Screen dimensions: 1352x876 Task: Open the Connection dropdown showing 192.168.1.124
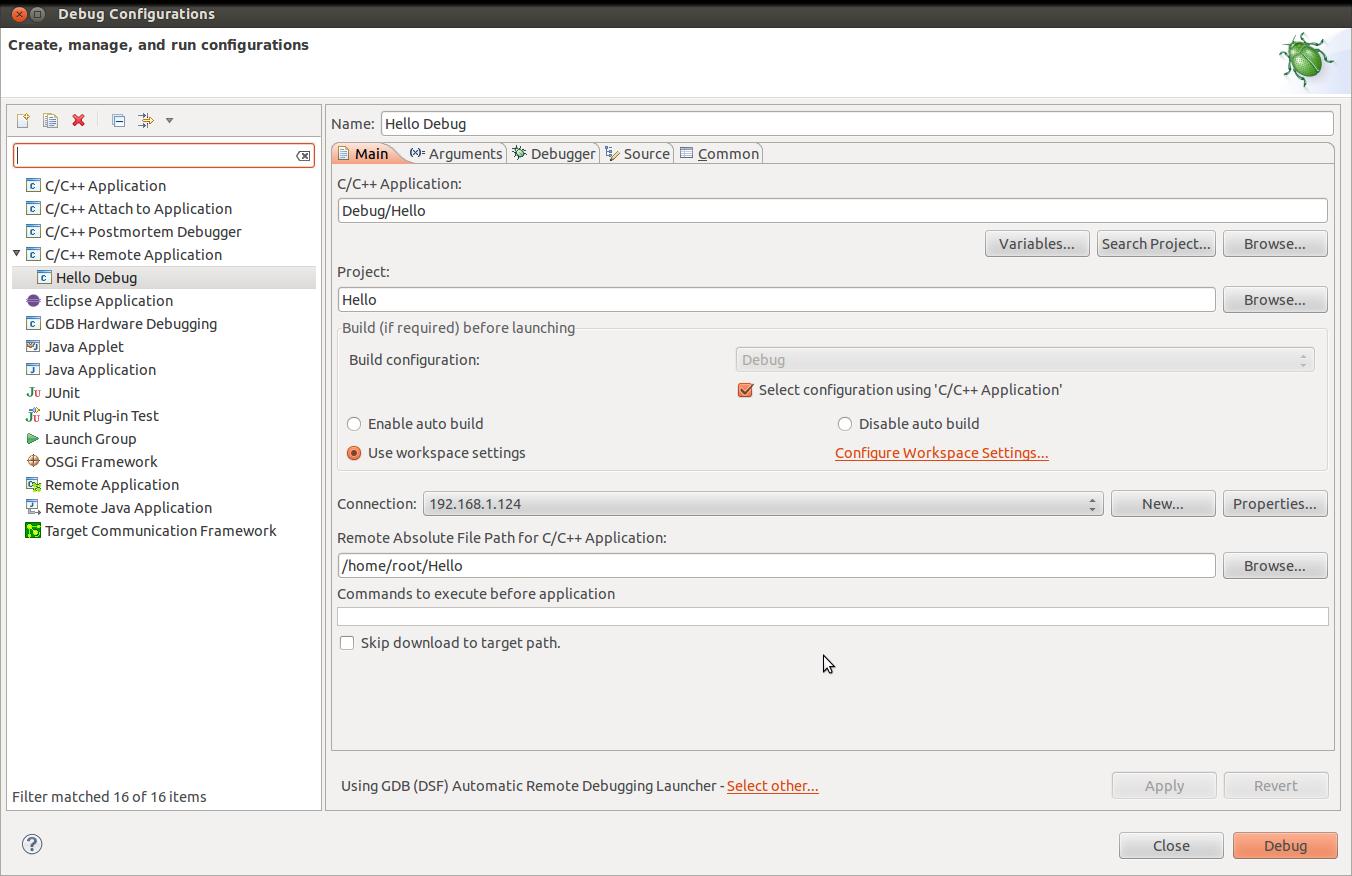(x=762, y=504)
